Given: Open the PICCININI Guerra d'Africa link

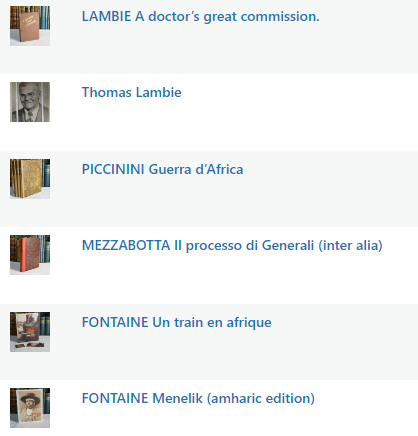Looking at the screenshot, I should [x=162, y=169].
